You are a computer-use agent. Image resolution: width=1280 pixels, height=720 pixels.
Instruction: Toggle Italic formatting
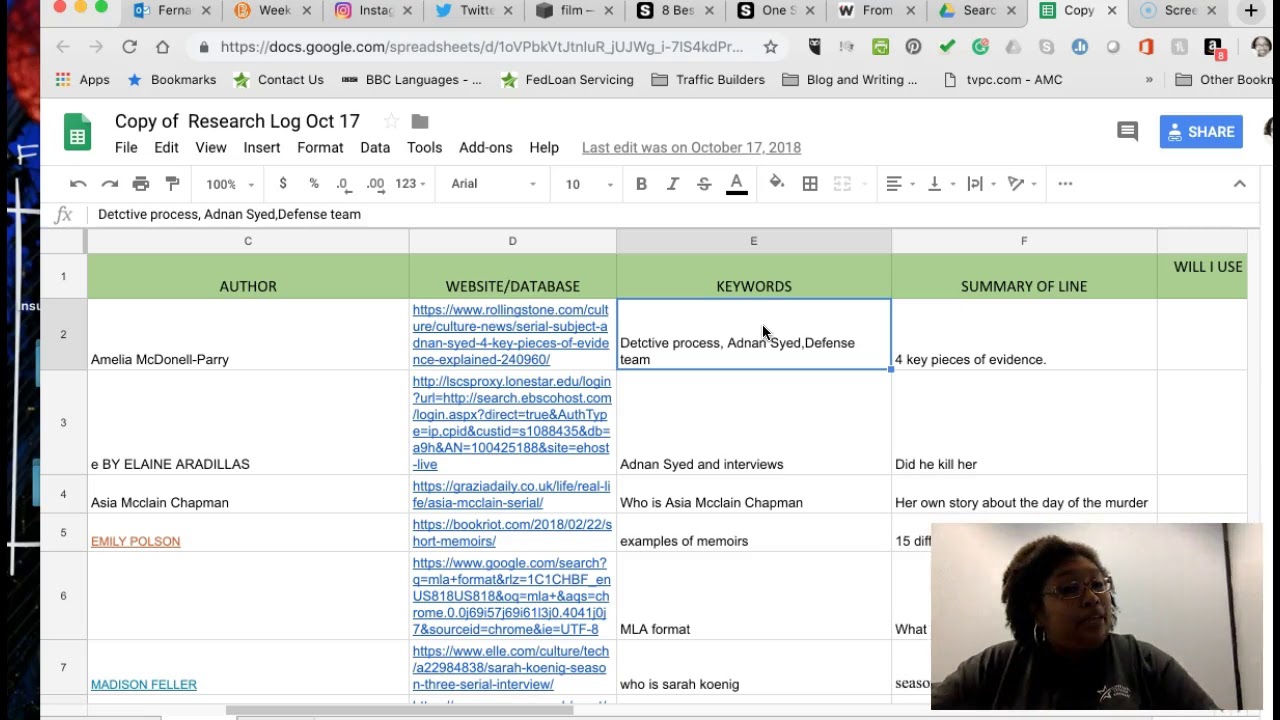pyautogui.click(x=673, y=184)
